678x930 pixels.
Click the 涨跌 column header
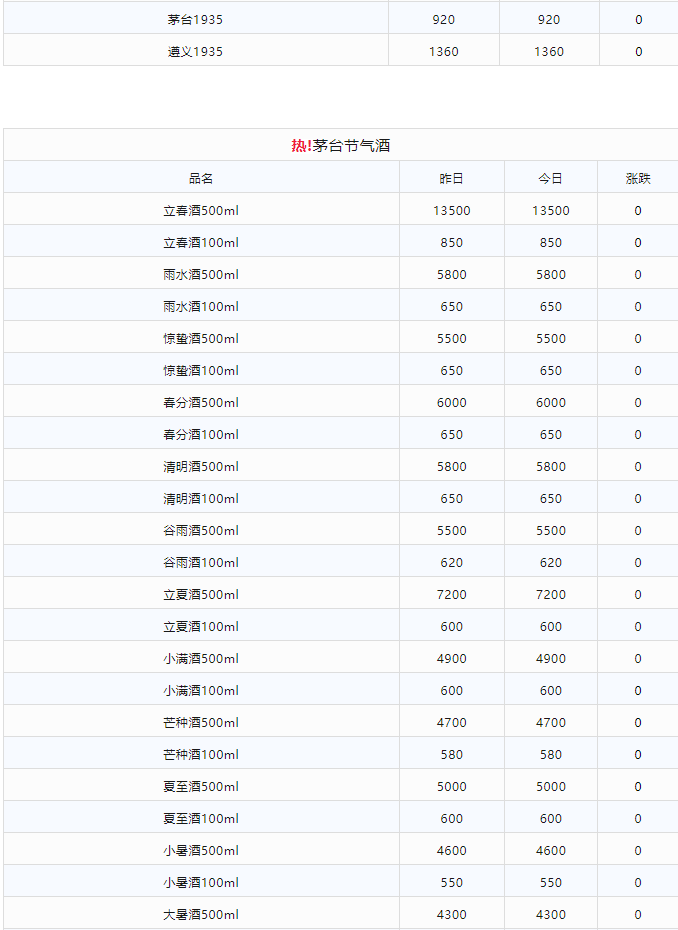pyautogui.click(x=638, y=179)
